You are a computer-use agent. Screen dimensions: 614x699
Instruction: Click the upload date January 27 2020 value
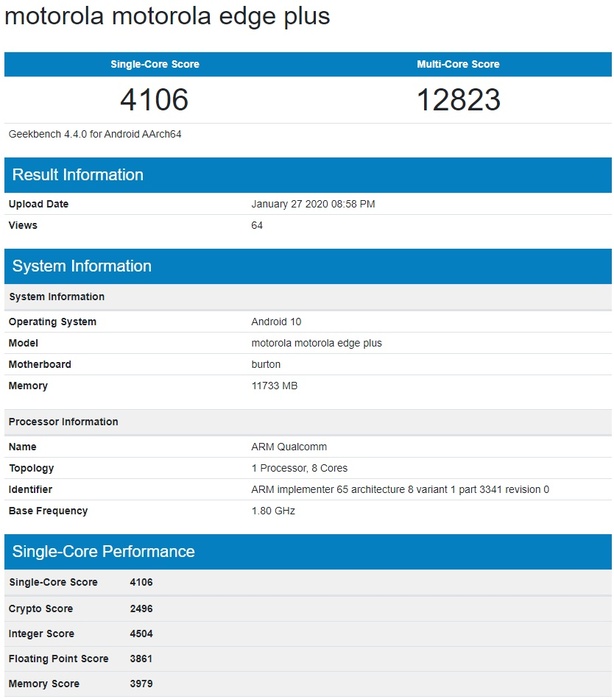[x=313, y=204]
